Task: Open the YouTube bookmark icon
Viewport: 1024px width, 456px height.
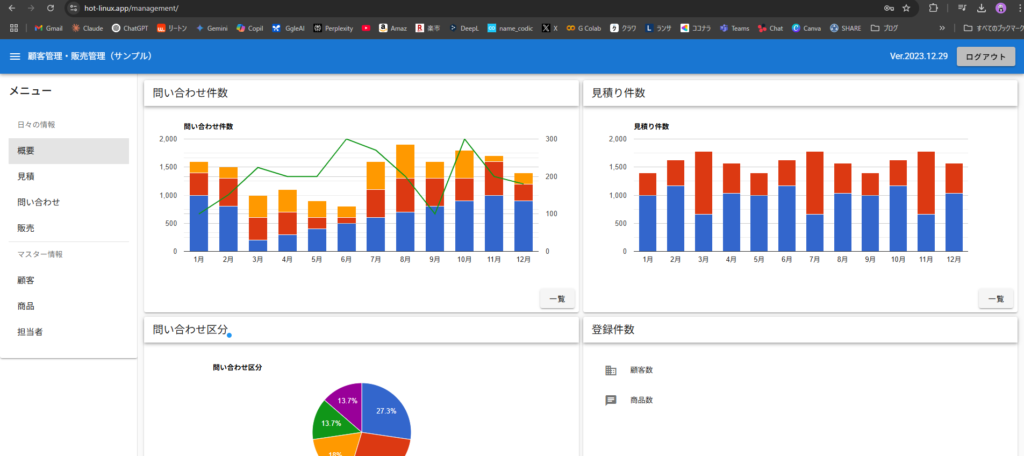Action: [x=366, y=28]
